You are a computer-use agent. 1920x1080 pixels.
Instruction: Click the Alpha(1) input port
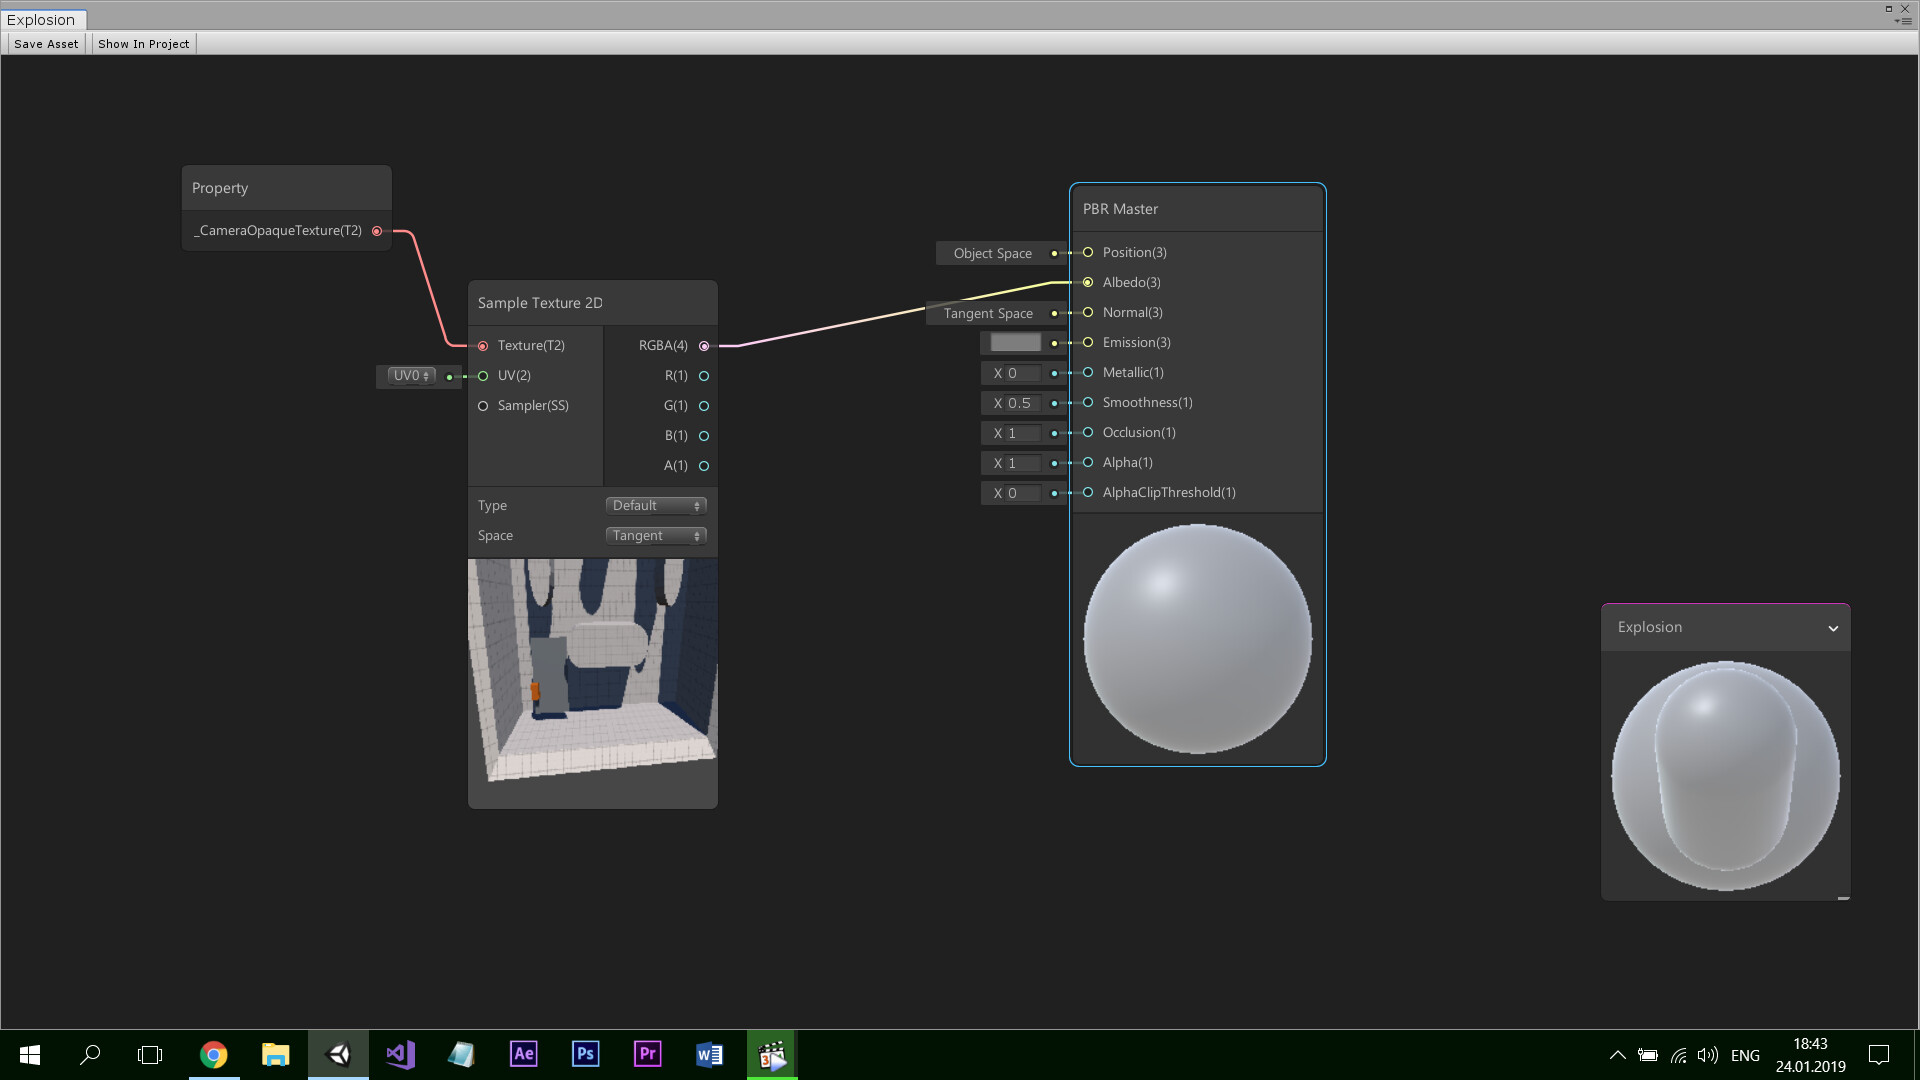(x=1088, y=463)
